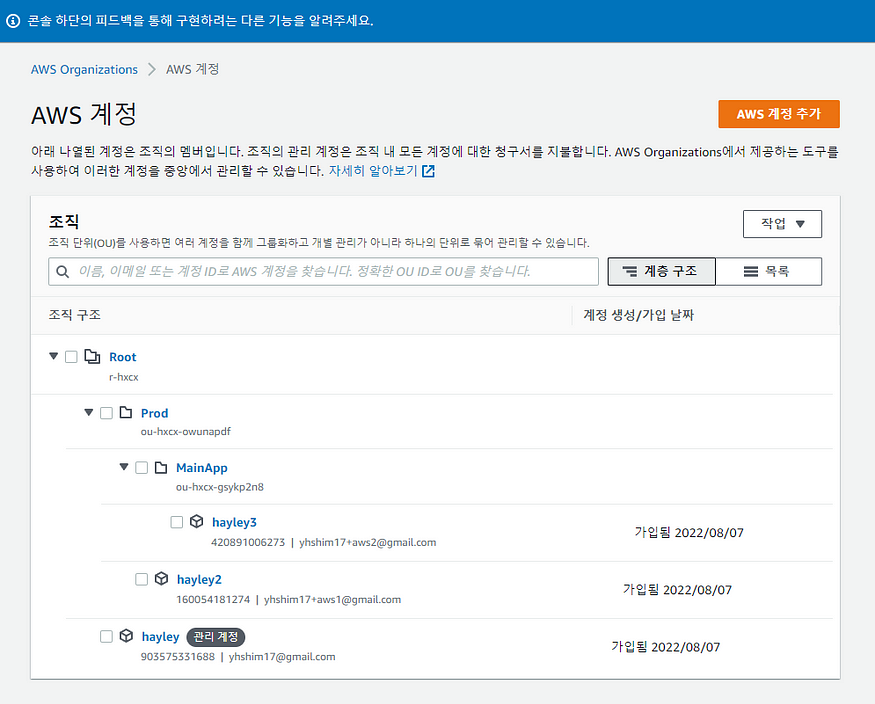
Task: Open the Root link
Action: (x=123, y=357)
